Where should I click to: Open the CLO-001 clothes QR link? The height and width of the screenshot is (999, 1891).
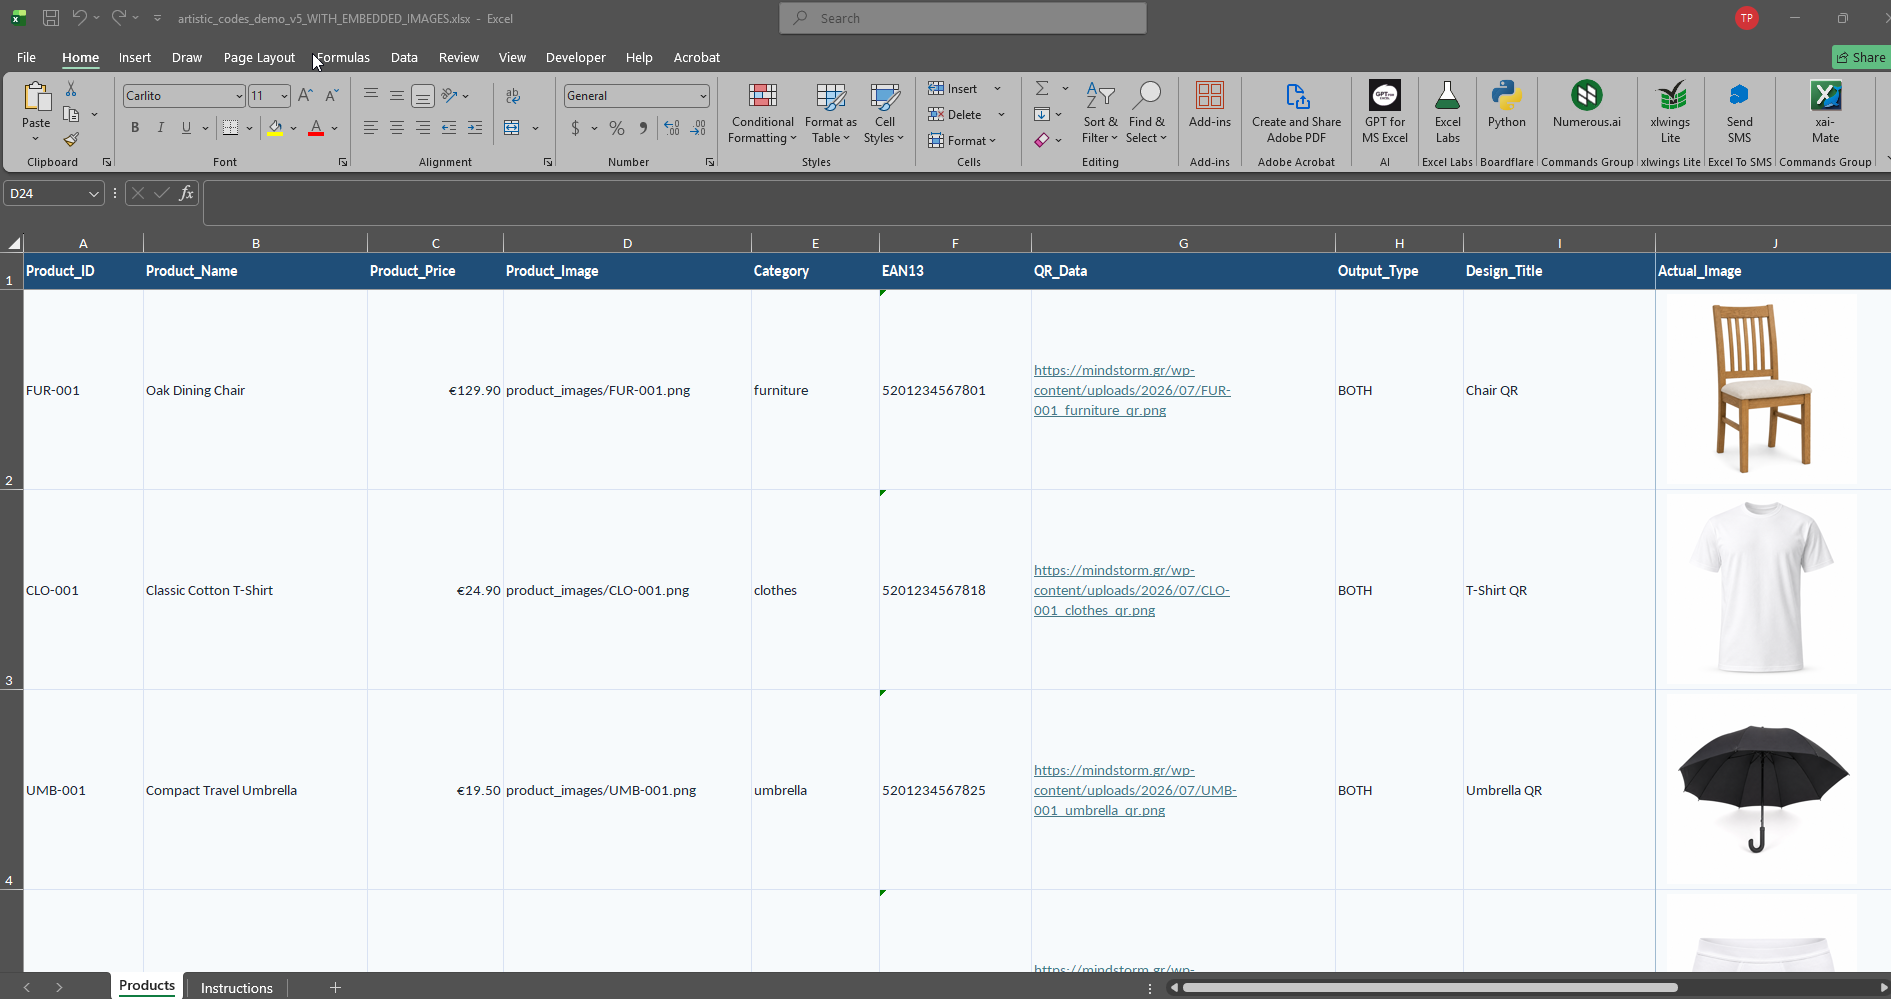coord(1132,590)
